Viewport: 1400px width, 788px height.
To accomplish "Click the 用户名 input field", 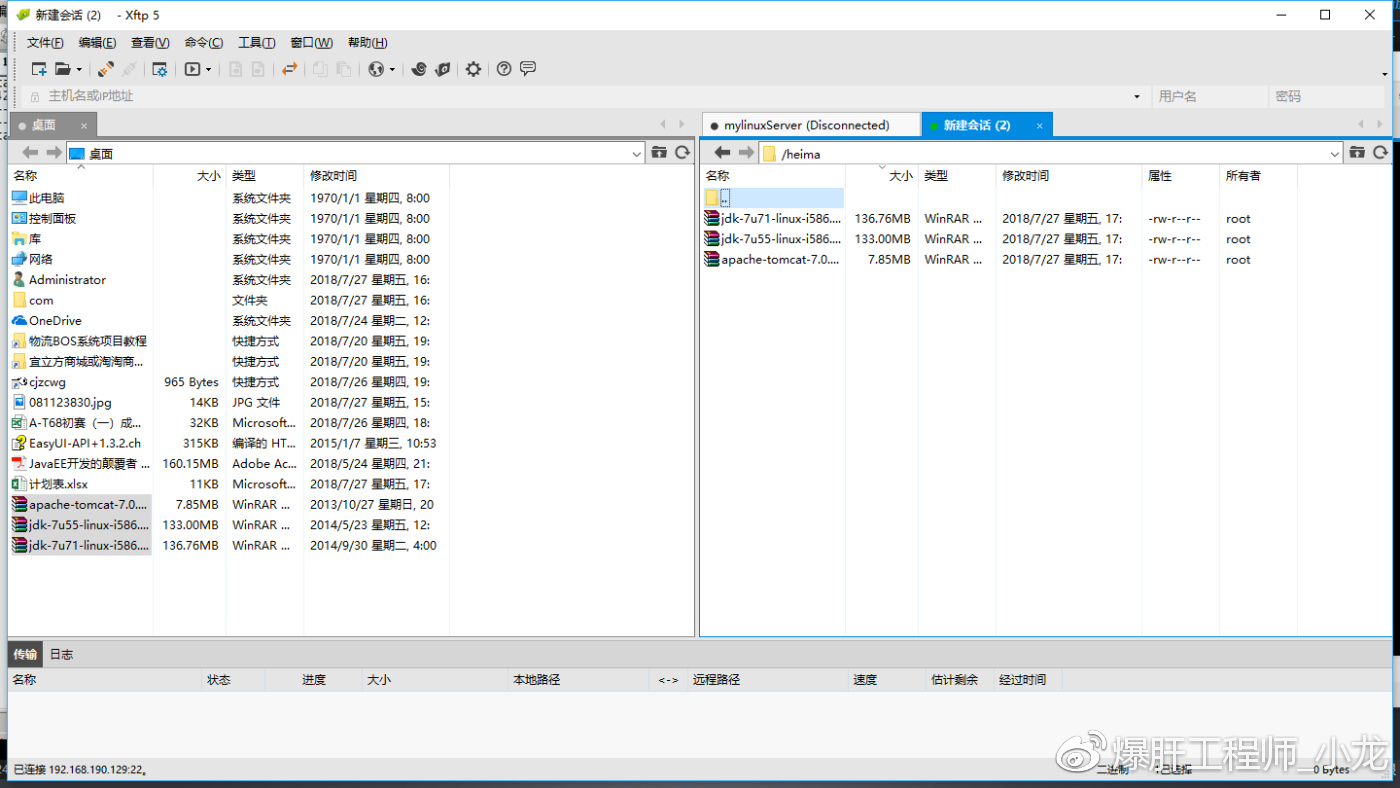I will point(1208,96).
